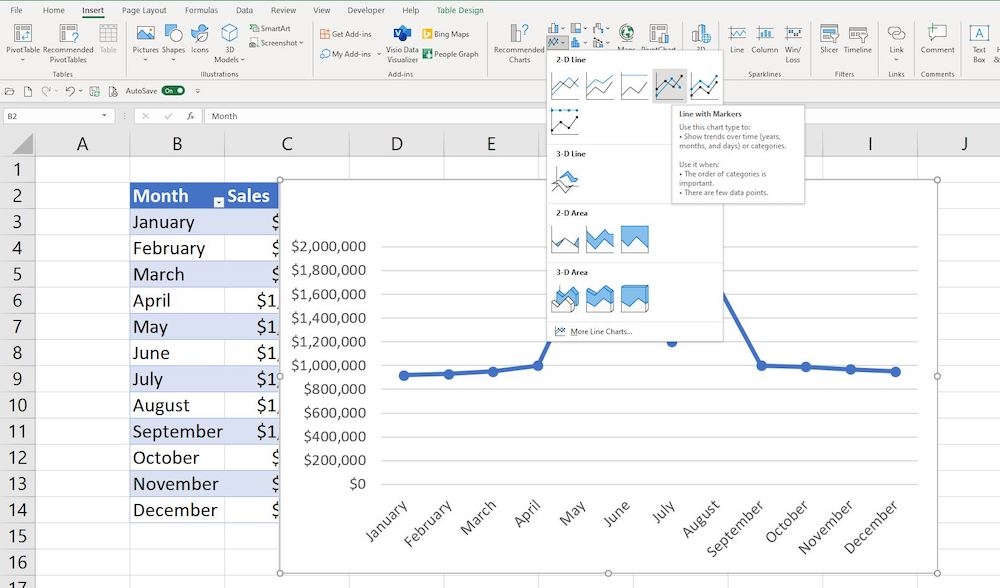This screenshot has width=1000, height=588.
Task: Insert a PivotTable
Action: point(21,42)
